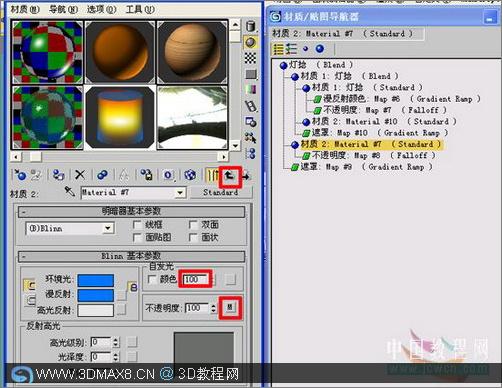The height and width of the screenshot is (388, 502).
Task: Switch navigator to list-plus-icons view
Action: [x=291, y=49]
